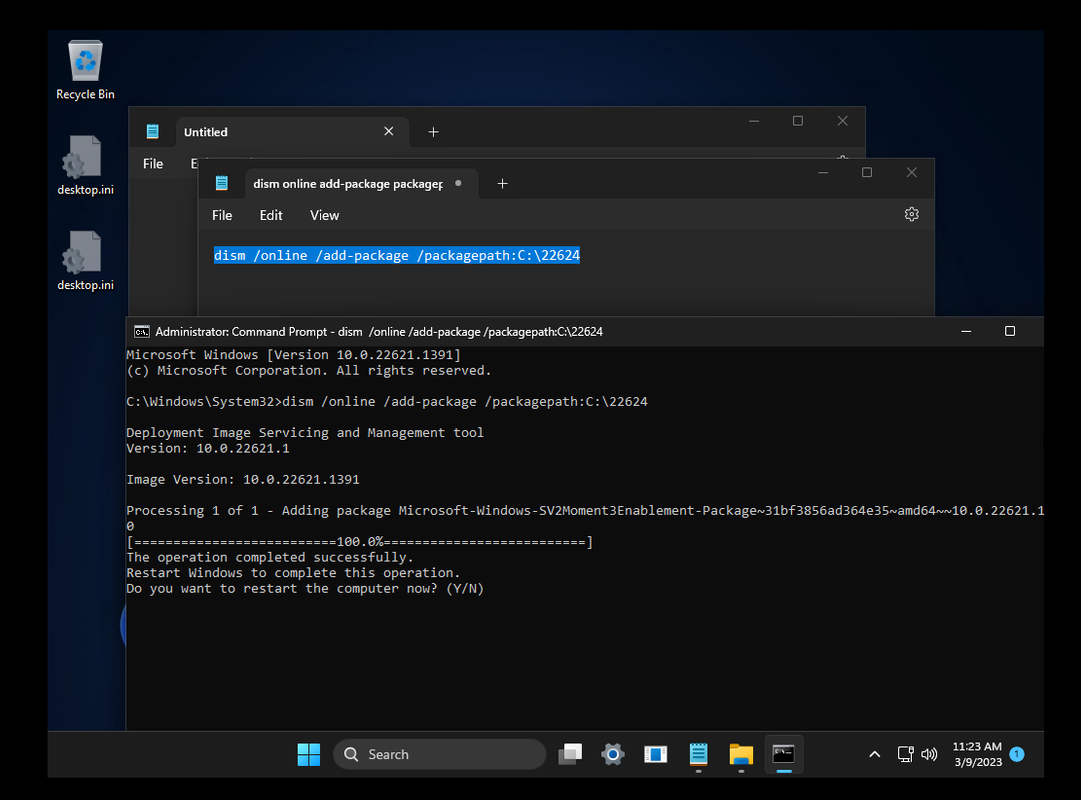The height and width of the screenshot is (800, 1081).
Task: Click the highlighted dism command text in Notepad
Action: [x=396, y=255]
